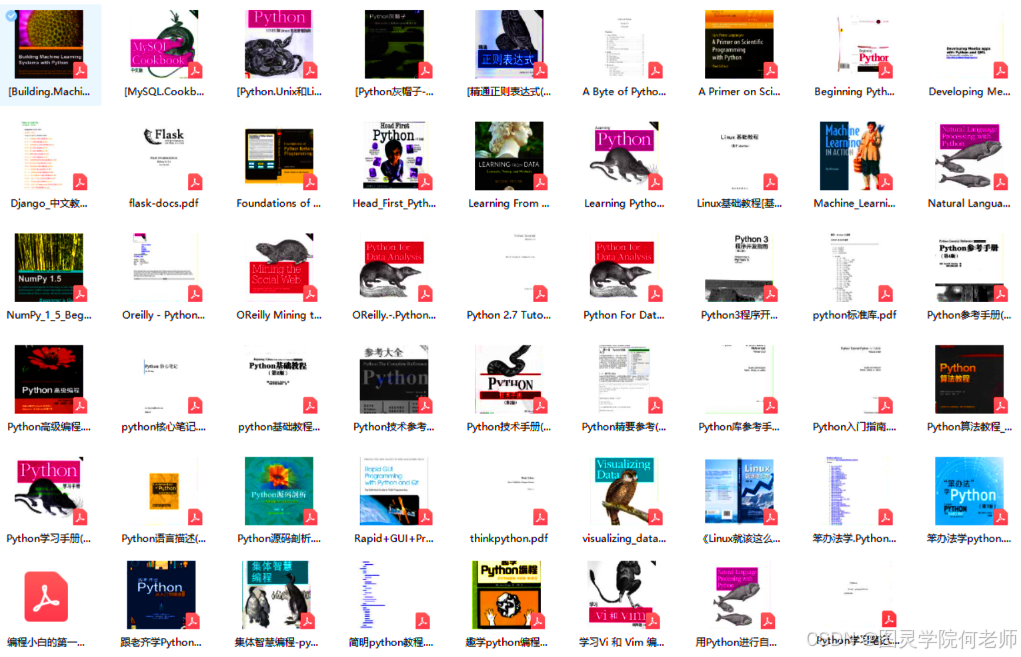Open the OReilly.-.Python... PDF icon

tap(394, 268)
